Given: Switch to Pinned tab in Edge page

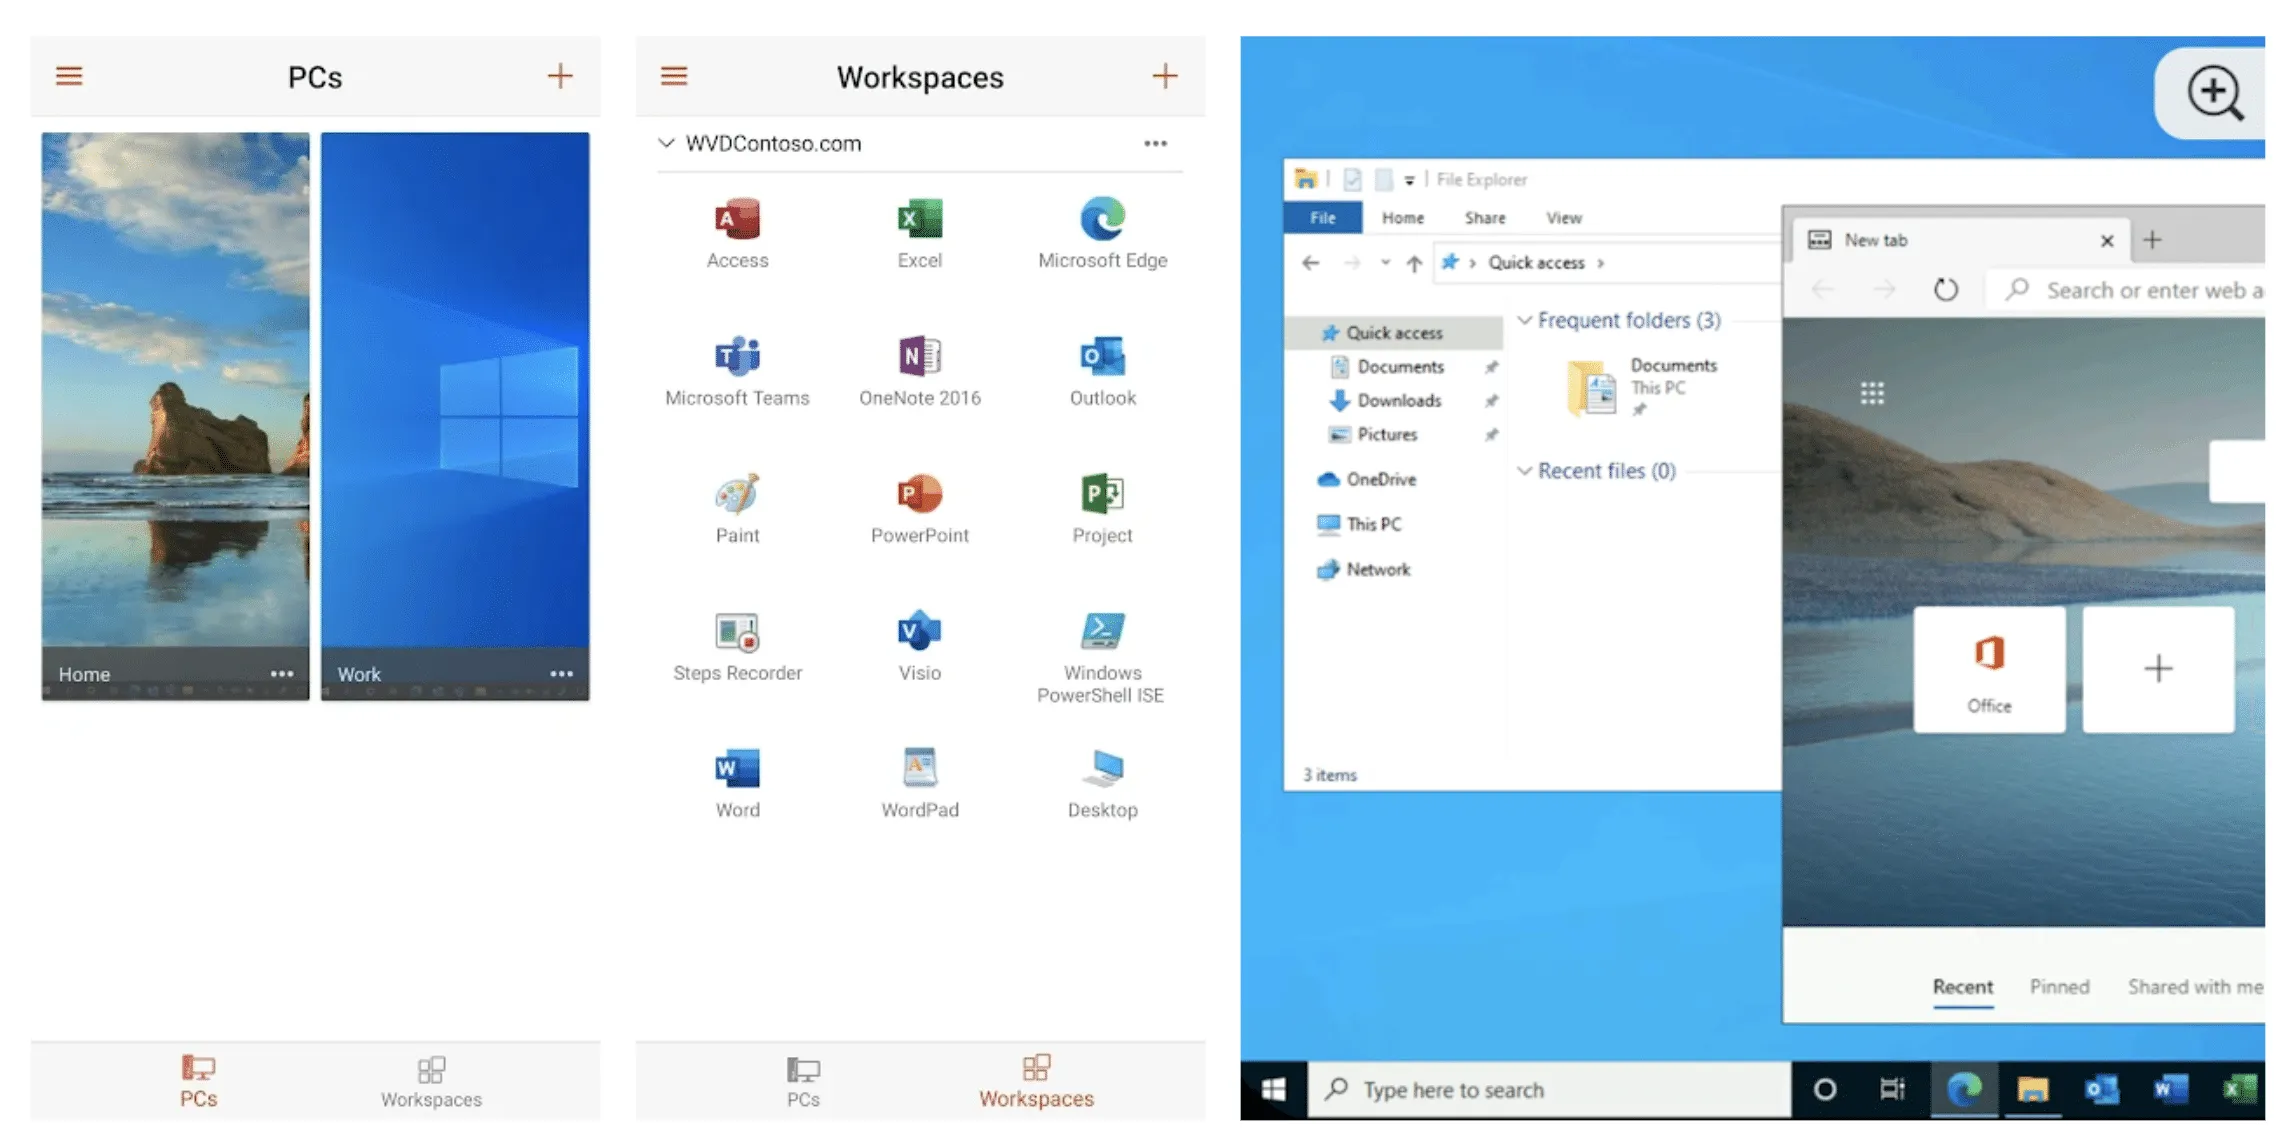Looking at the screenshot, I should coord(2059,987).
